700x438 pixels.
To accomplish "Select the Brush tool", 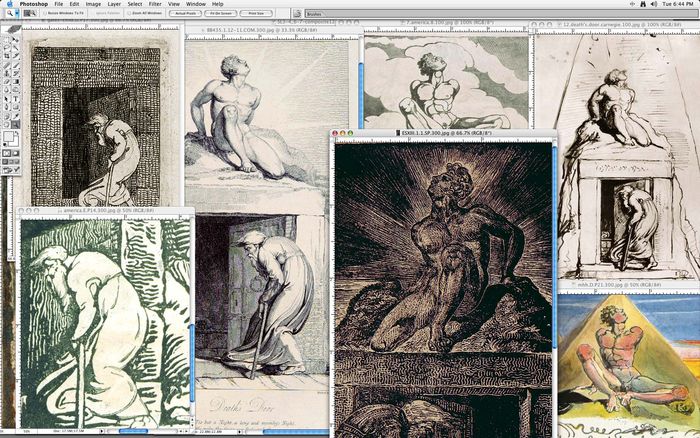I will (x=15, y=65).
